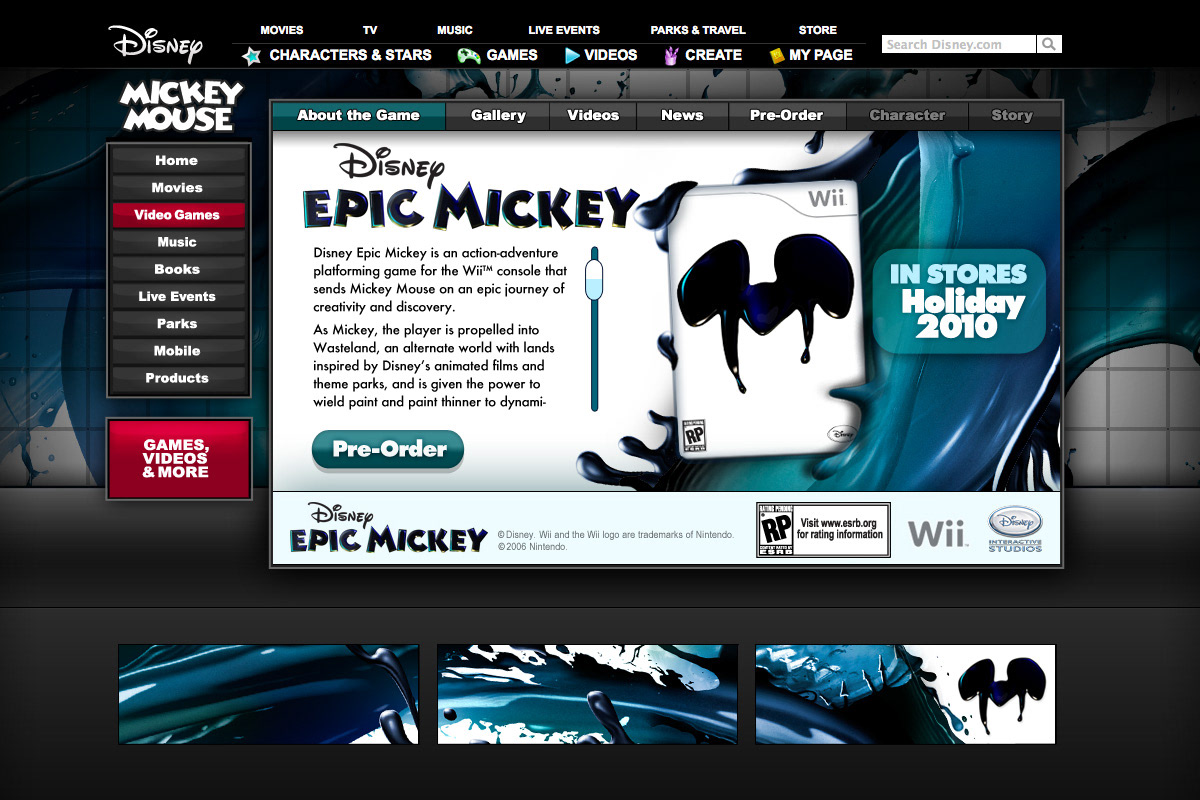The width and height of the screenshot is (1200, 800).
Task: Click the description text scroll slider handle
Action: (594, 280)
